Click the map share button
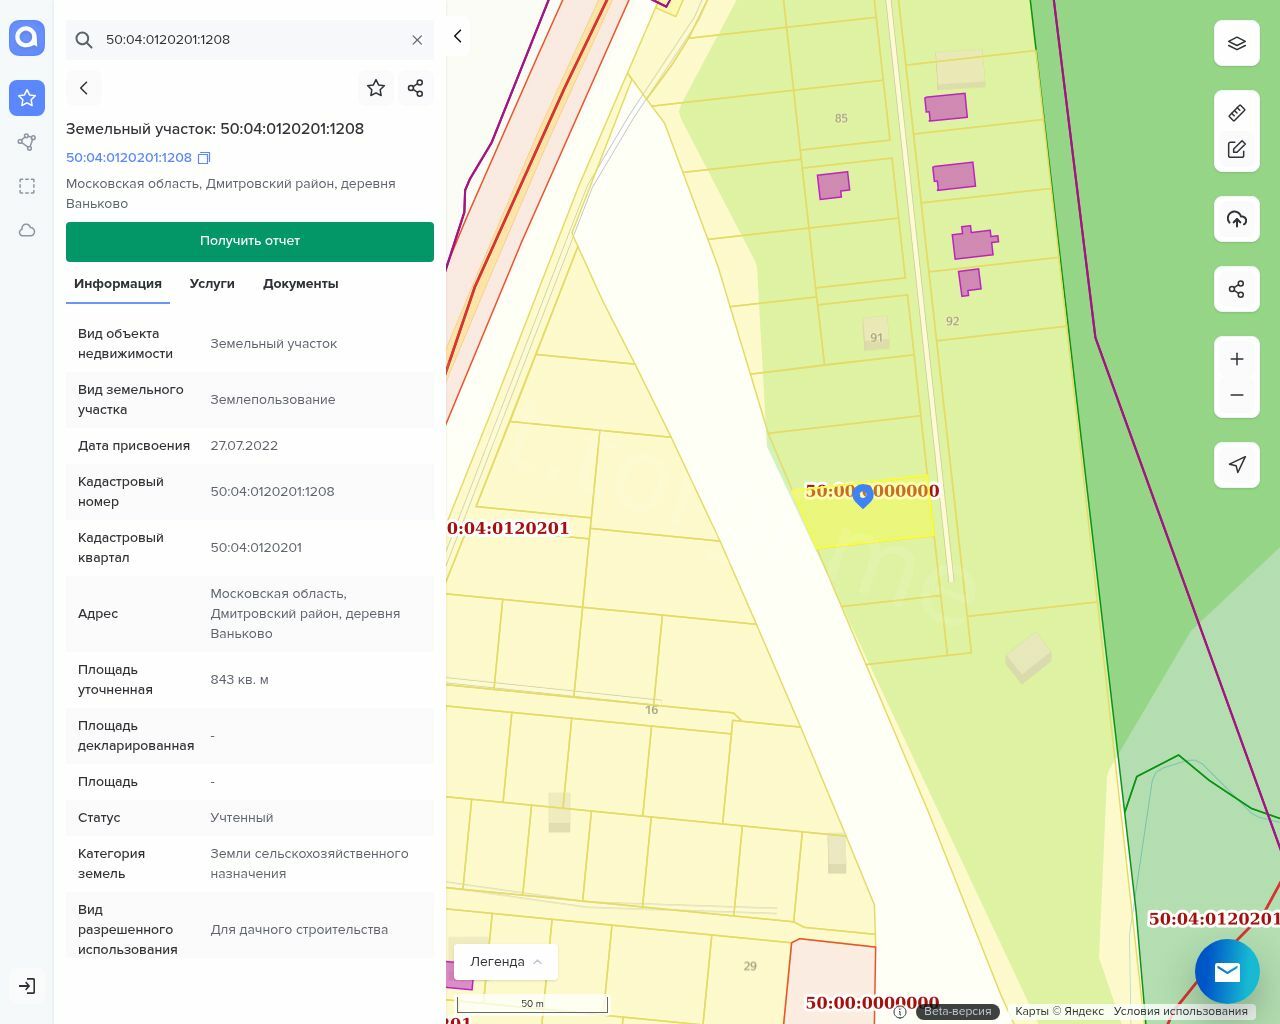Viewport: 1280px width, 1024px height. pos(1236,290)
